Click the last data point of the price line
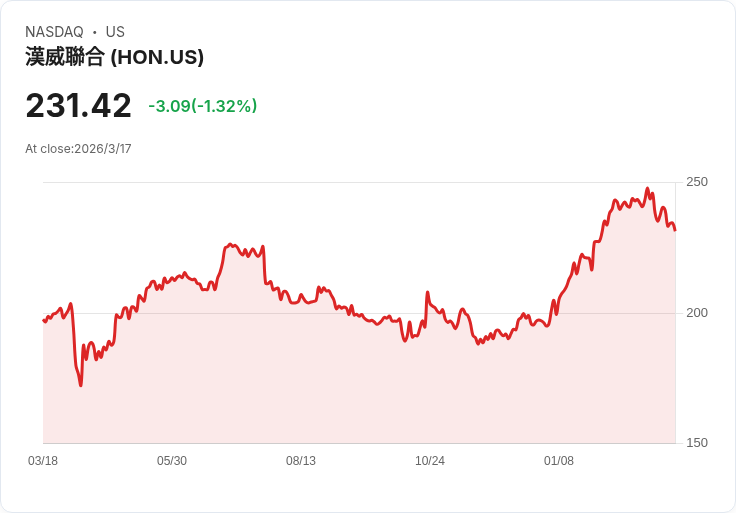This screenshot has height=513, width=736. point(675,230)
